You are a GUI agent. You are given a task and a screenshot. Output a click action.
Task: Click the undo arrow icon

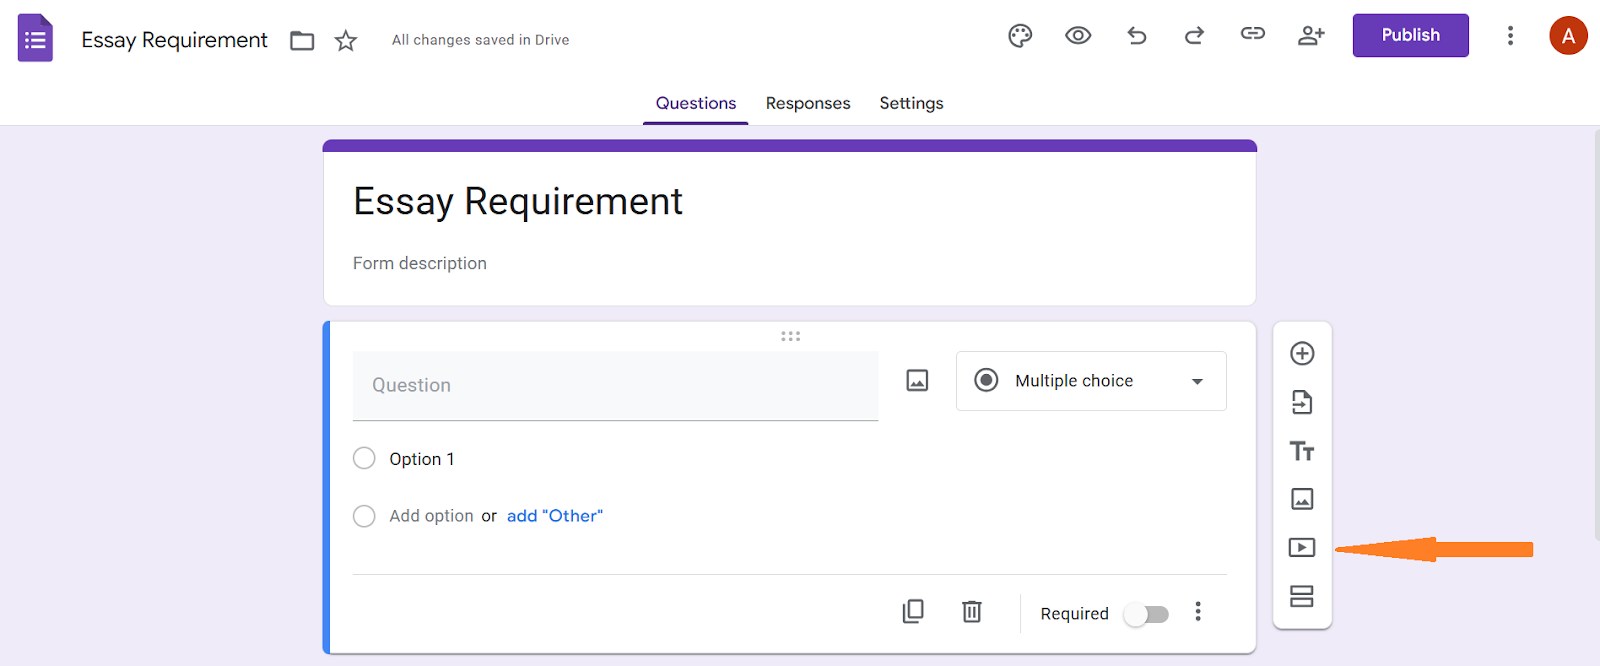[x=1137, y=36]
